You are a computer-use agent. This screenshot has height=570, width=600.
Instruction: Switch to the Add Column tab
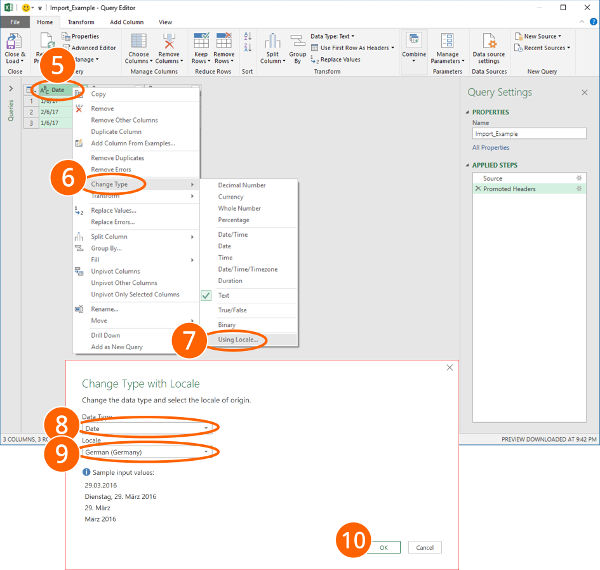point(127,22)
